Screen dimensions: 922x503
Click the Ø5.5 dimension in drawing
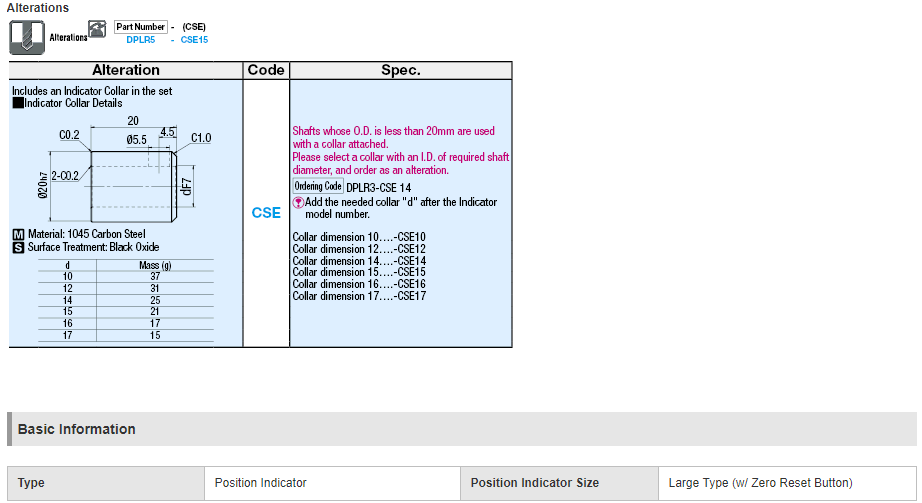[136, 140]
